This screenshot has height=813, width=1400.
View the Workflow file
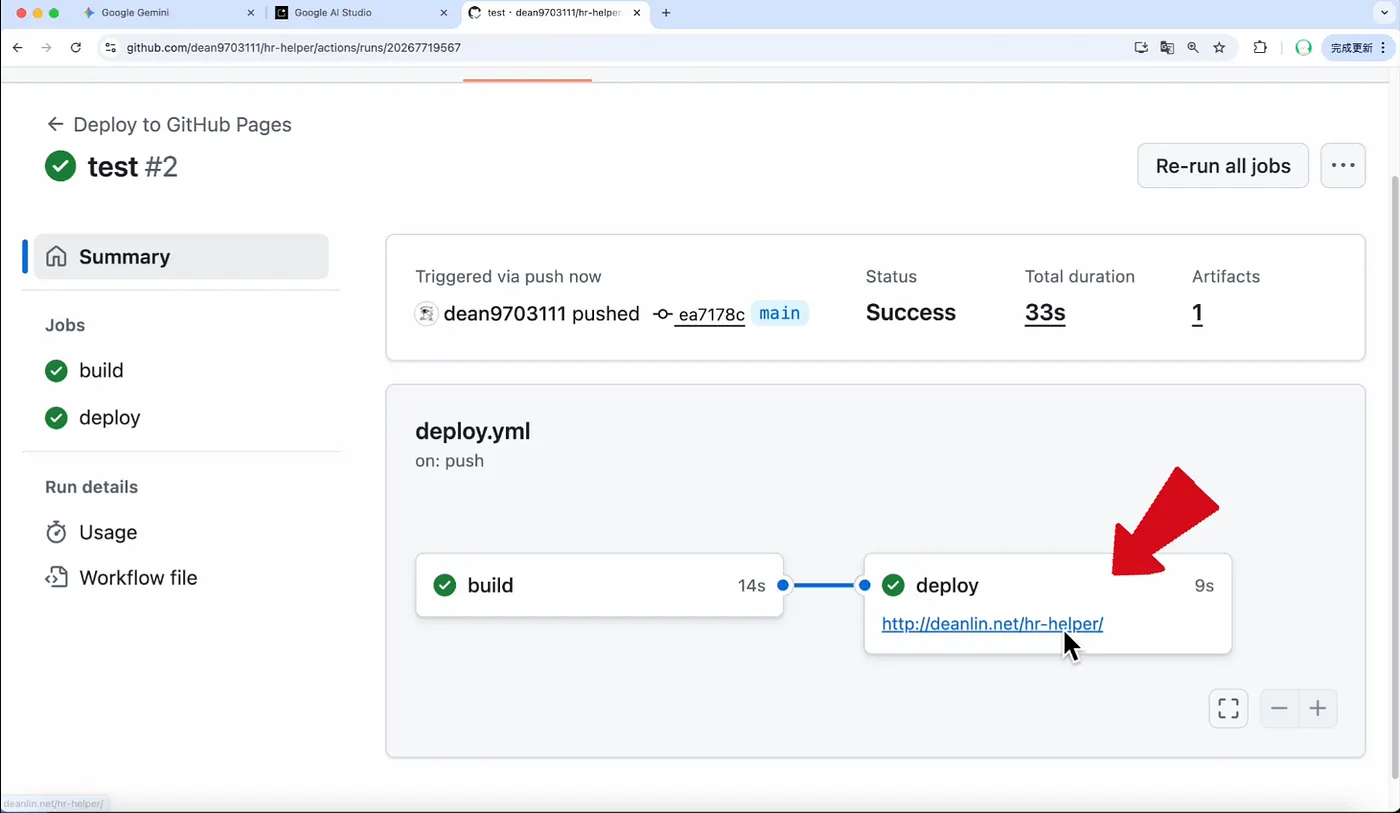(x=122, y=577)
